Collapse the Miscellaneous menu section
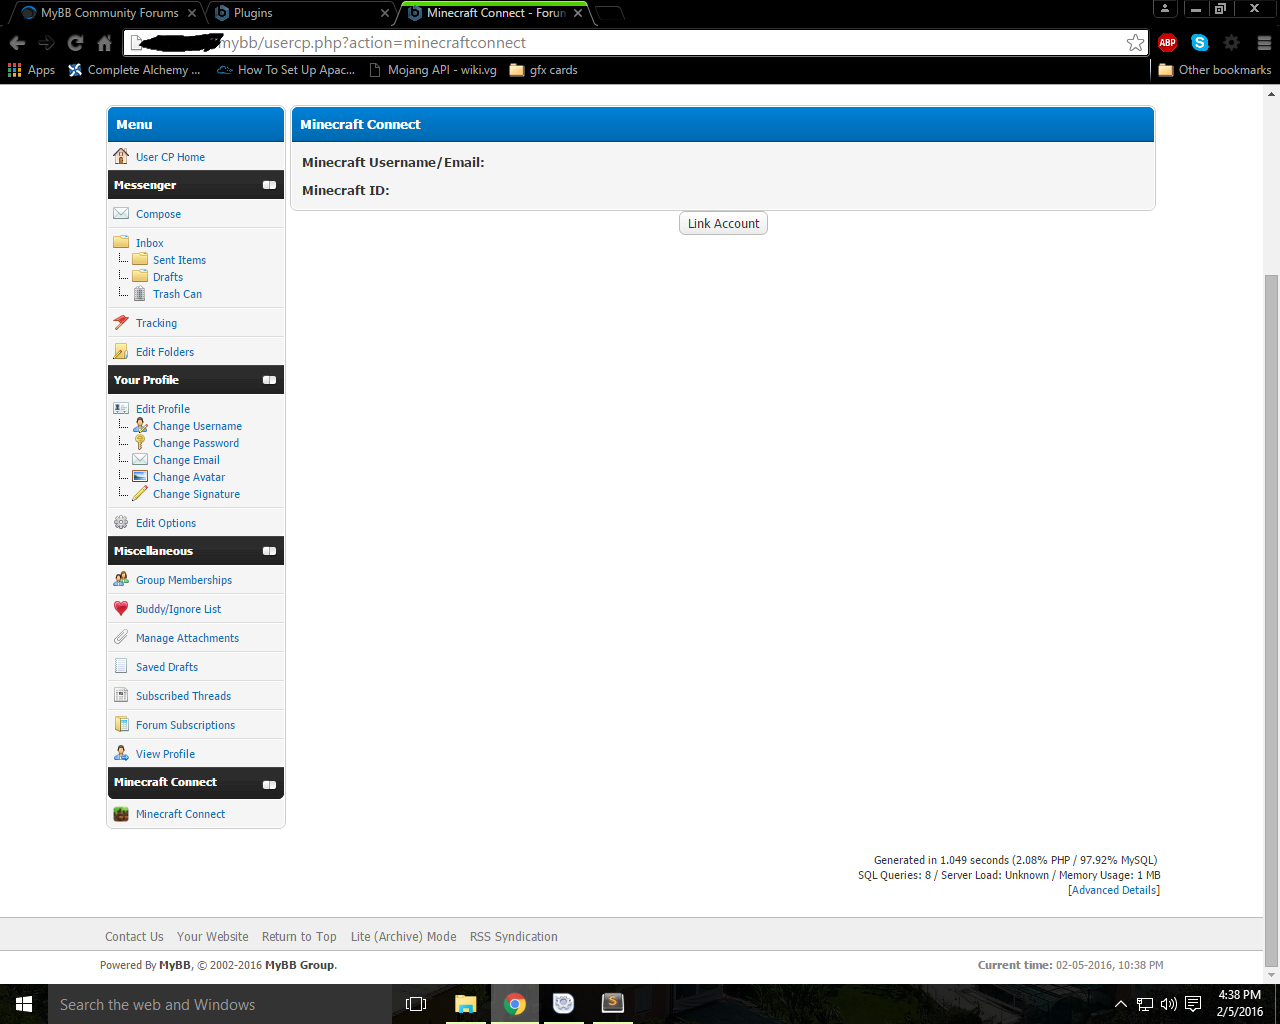This screenshot has height=1024, width=1280. click(x=269, y=551)
